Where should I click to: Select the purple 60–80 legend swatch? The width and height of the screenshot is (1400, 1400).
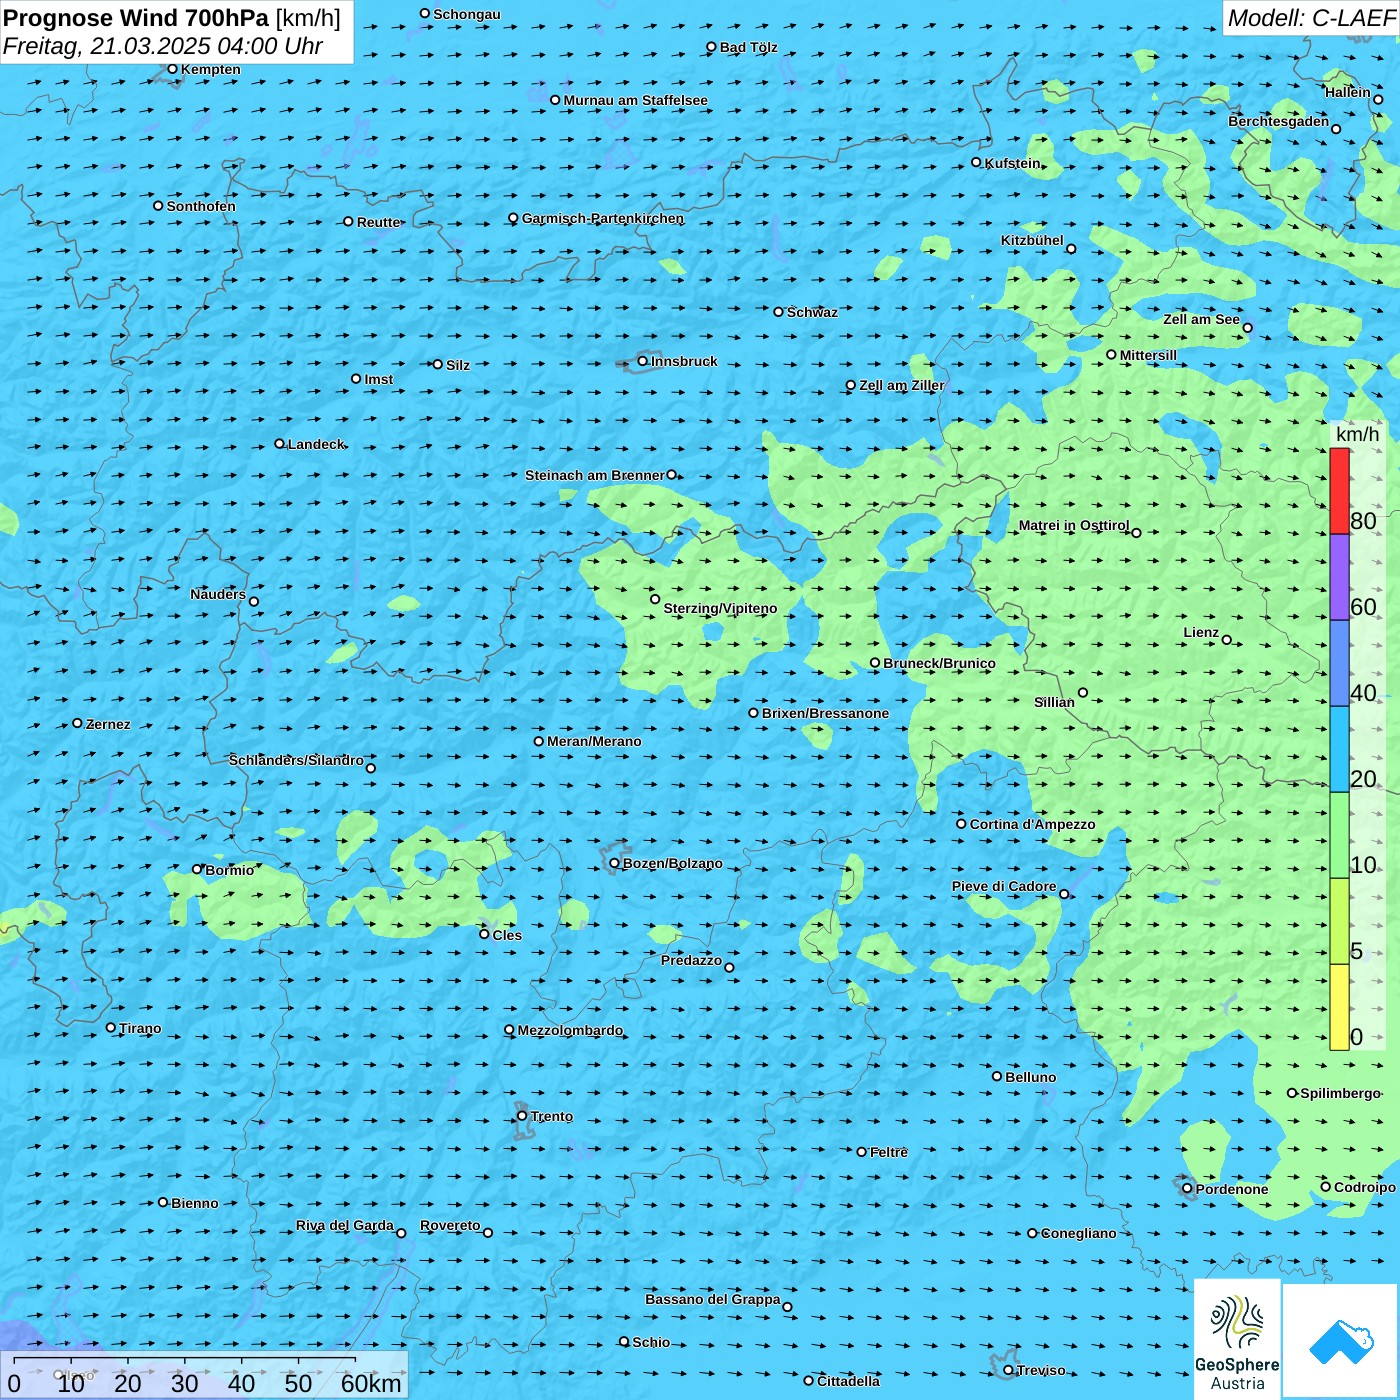(x=1339, y=577)
